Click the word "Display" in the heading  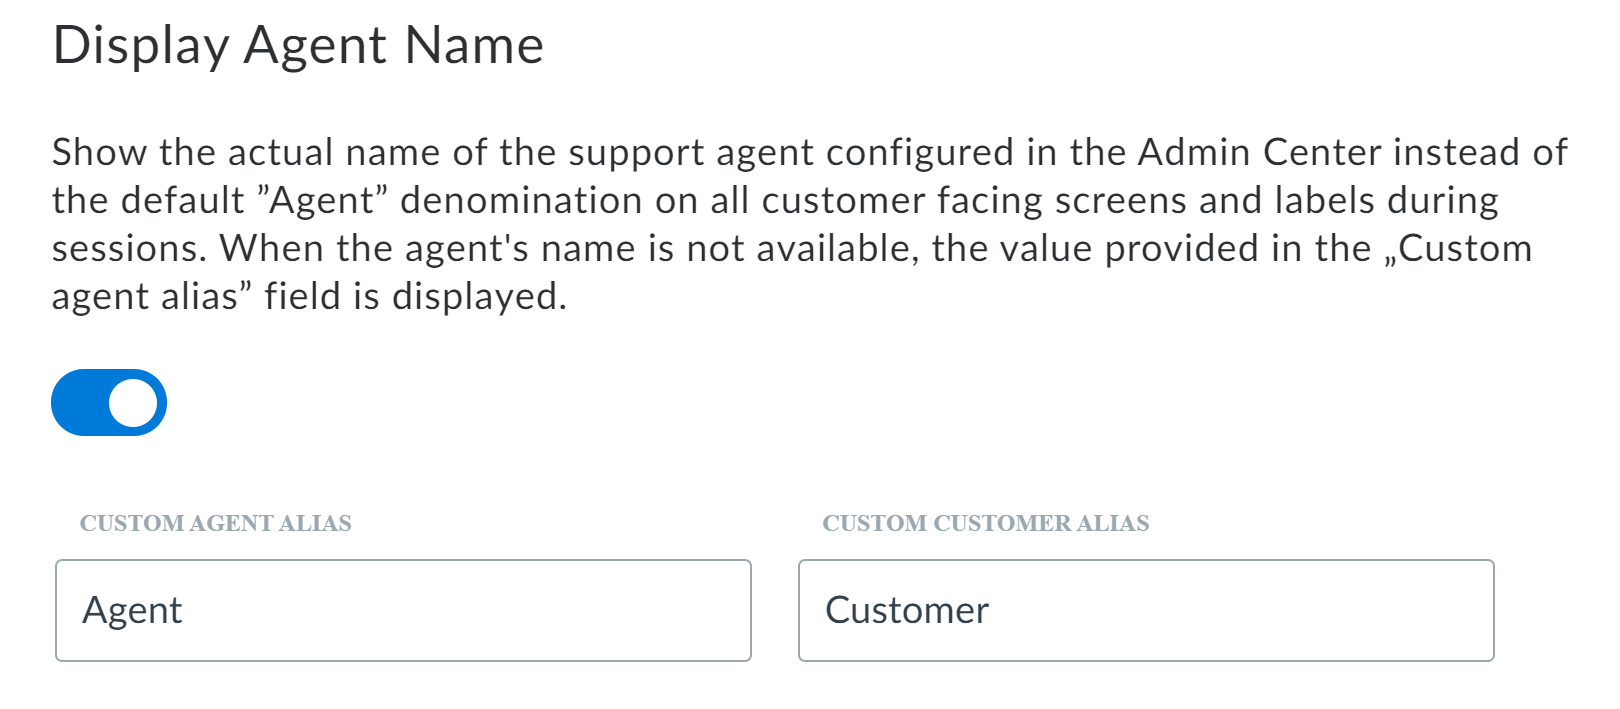(141, 46)
